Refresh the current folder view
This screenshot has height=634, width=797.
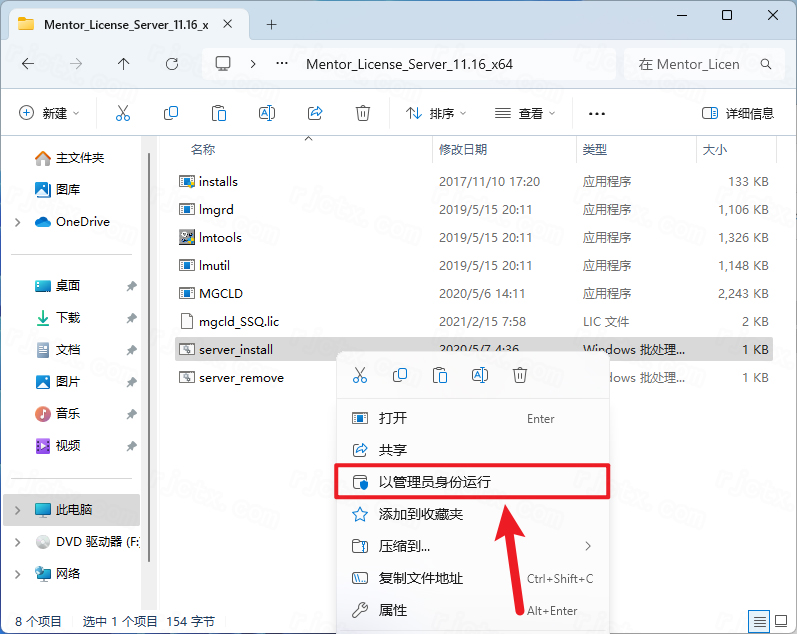[x=172, y=64]
